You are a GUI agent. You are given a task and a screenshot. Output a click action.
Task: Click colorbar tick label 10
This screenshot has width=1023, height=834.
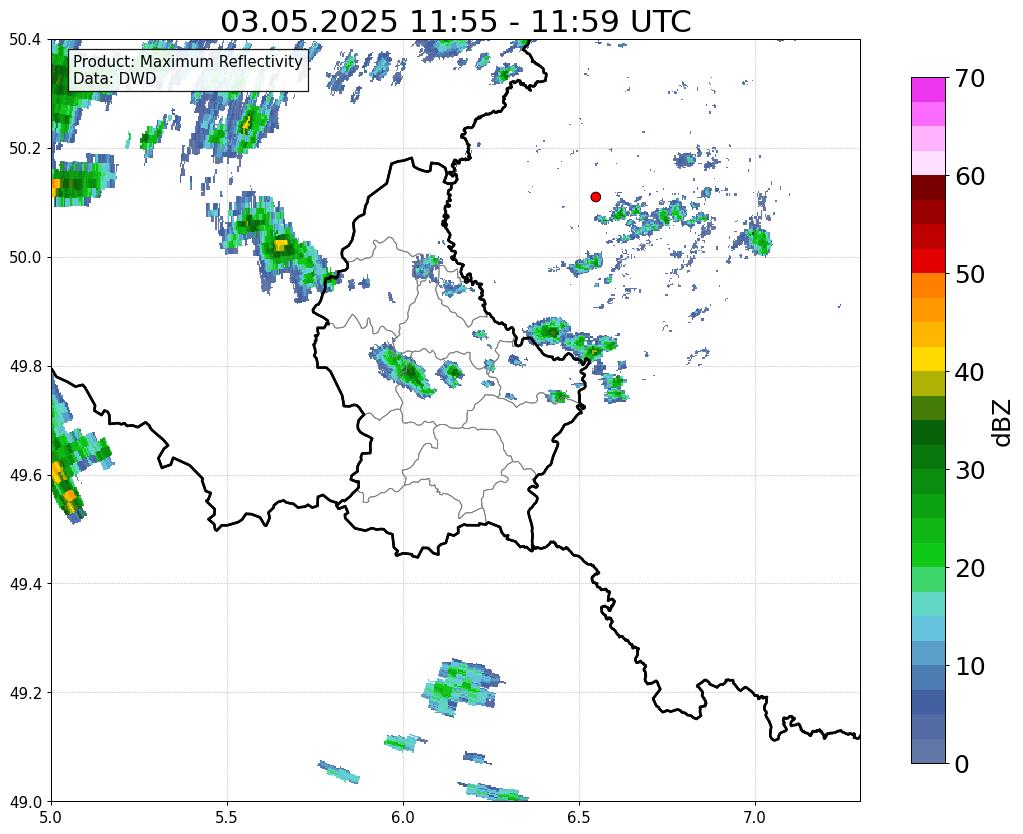970,666
